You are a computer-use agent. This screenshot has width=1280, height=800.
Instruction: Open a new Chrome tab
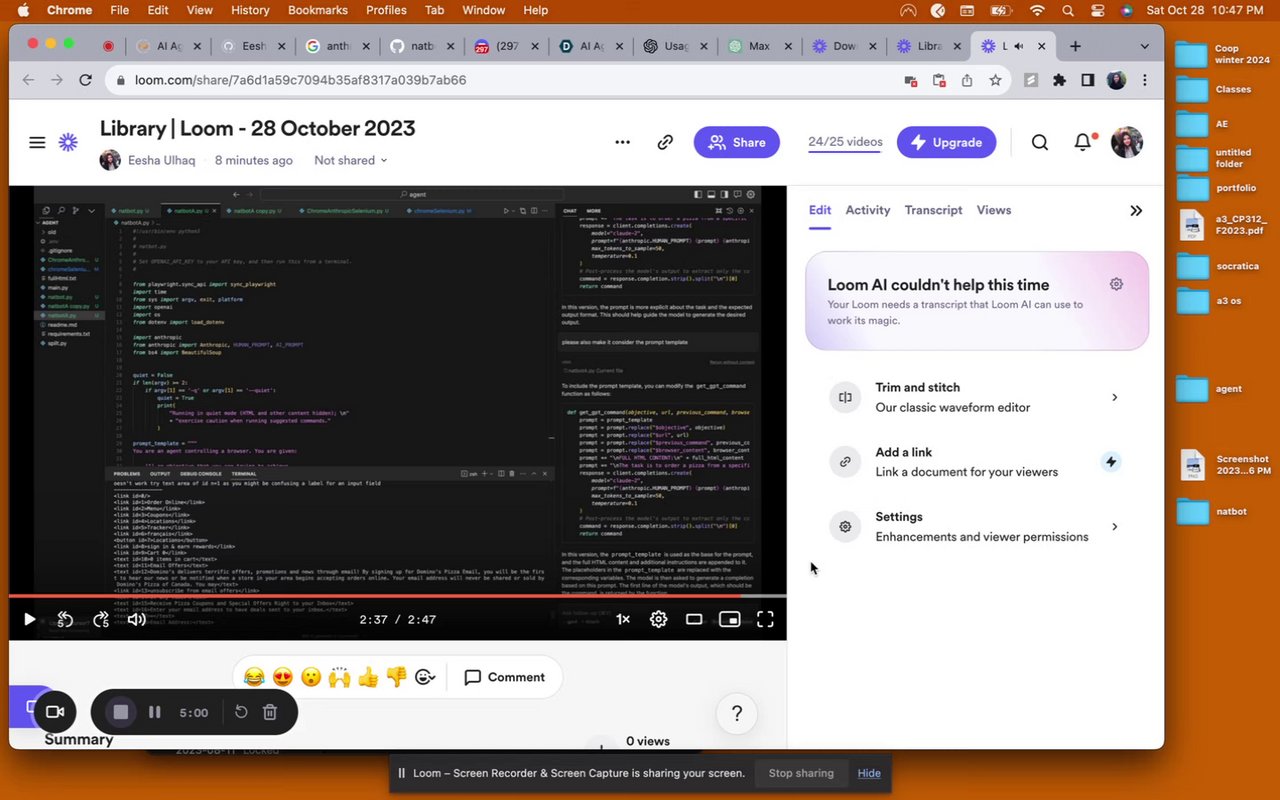click(1075, 46)
